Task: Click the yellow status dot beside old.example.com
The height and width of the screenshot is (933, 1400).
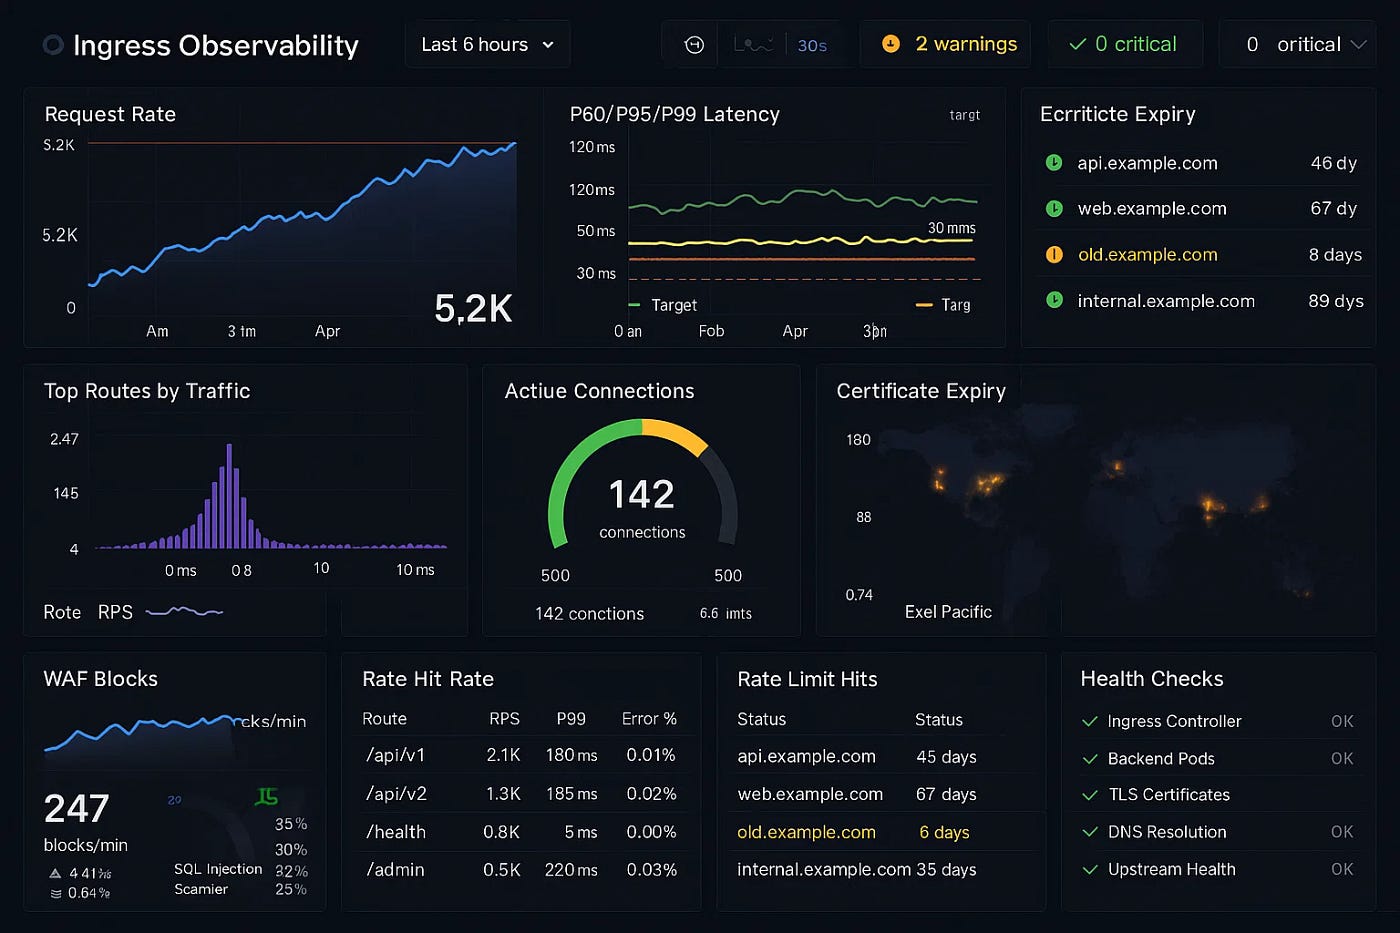Action: [x=1054, y=254]
